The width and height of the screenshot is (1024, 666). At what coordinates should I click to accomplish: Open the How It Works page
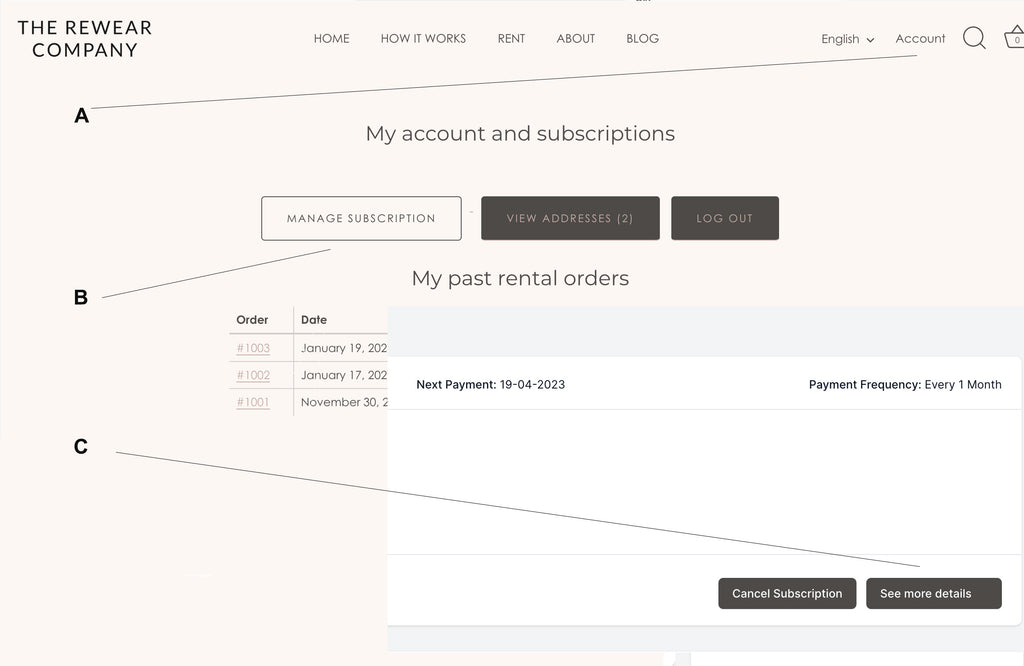tap(423, 39)
